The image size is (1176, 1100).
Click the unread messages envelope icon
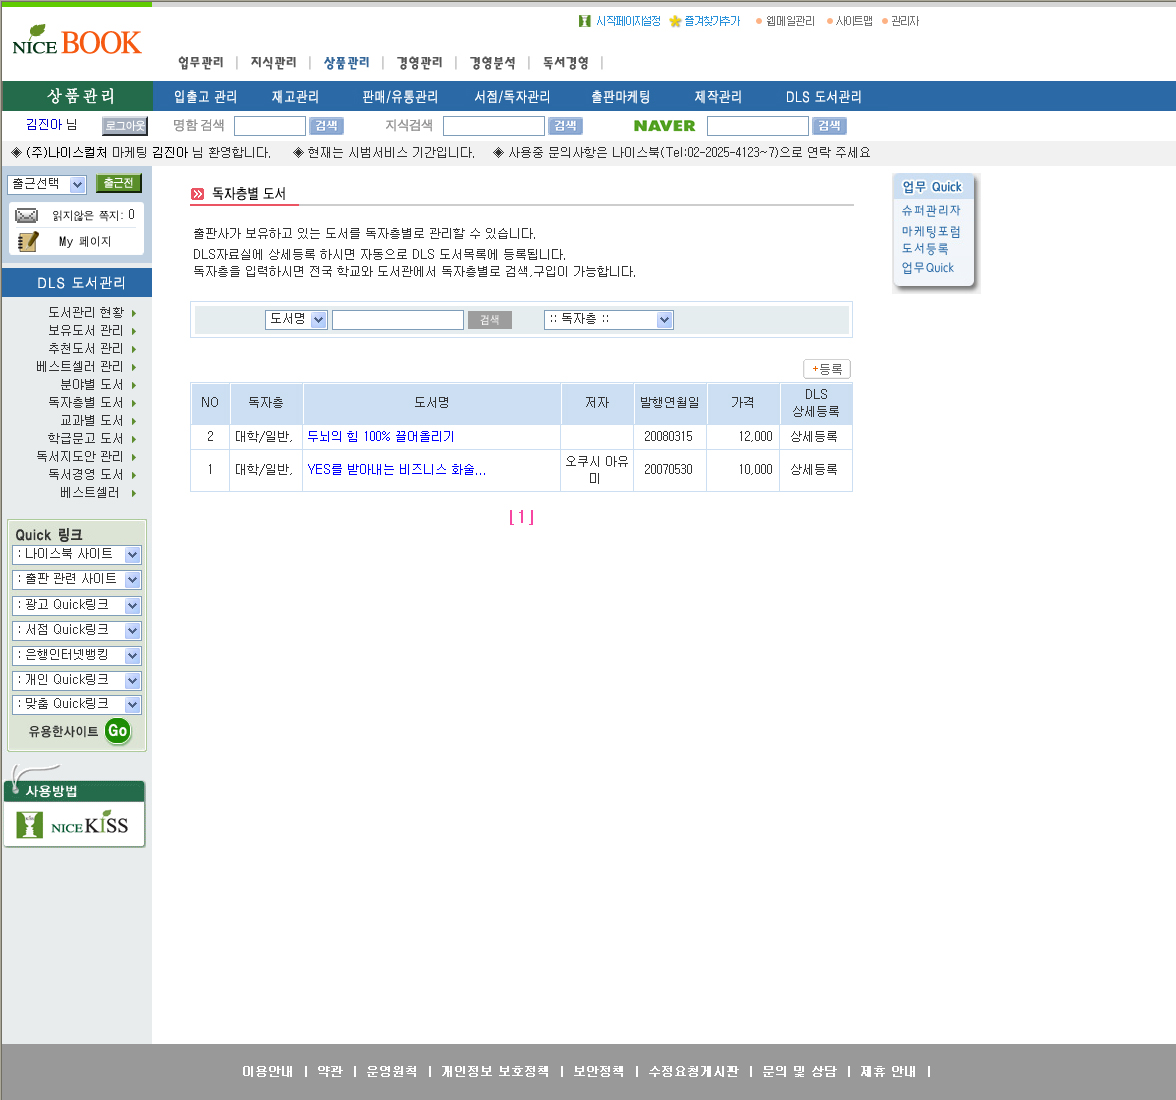[27, 216]
